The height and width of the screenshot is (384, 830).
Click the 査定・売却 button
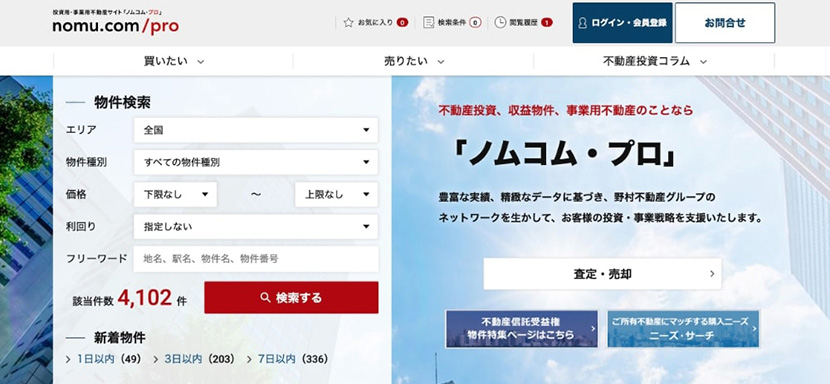(602, 274)
